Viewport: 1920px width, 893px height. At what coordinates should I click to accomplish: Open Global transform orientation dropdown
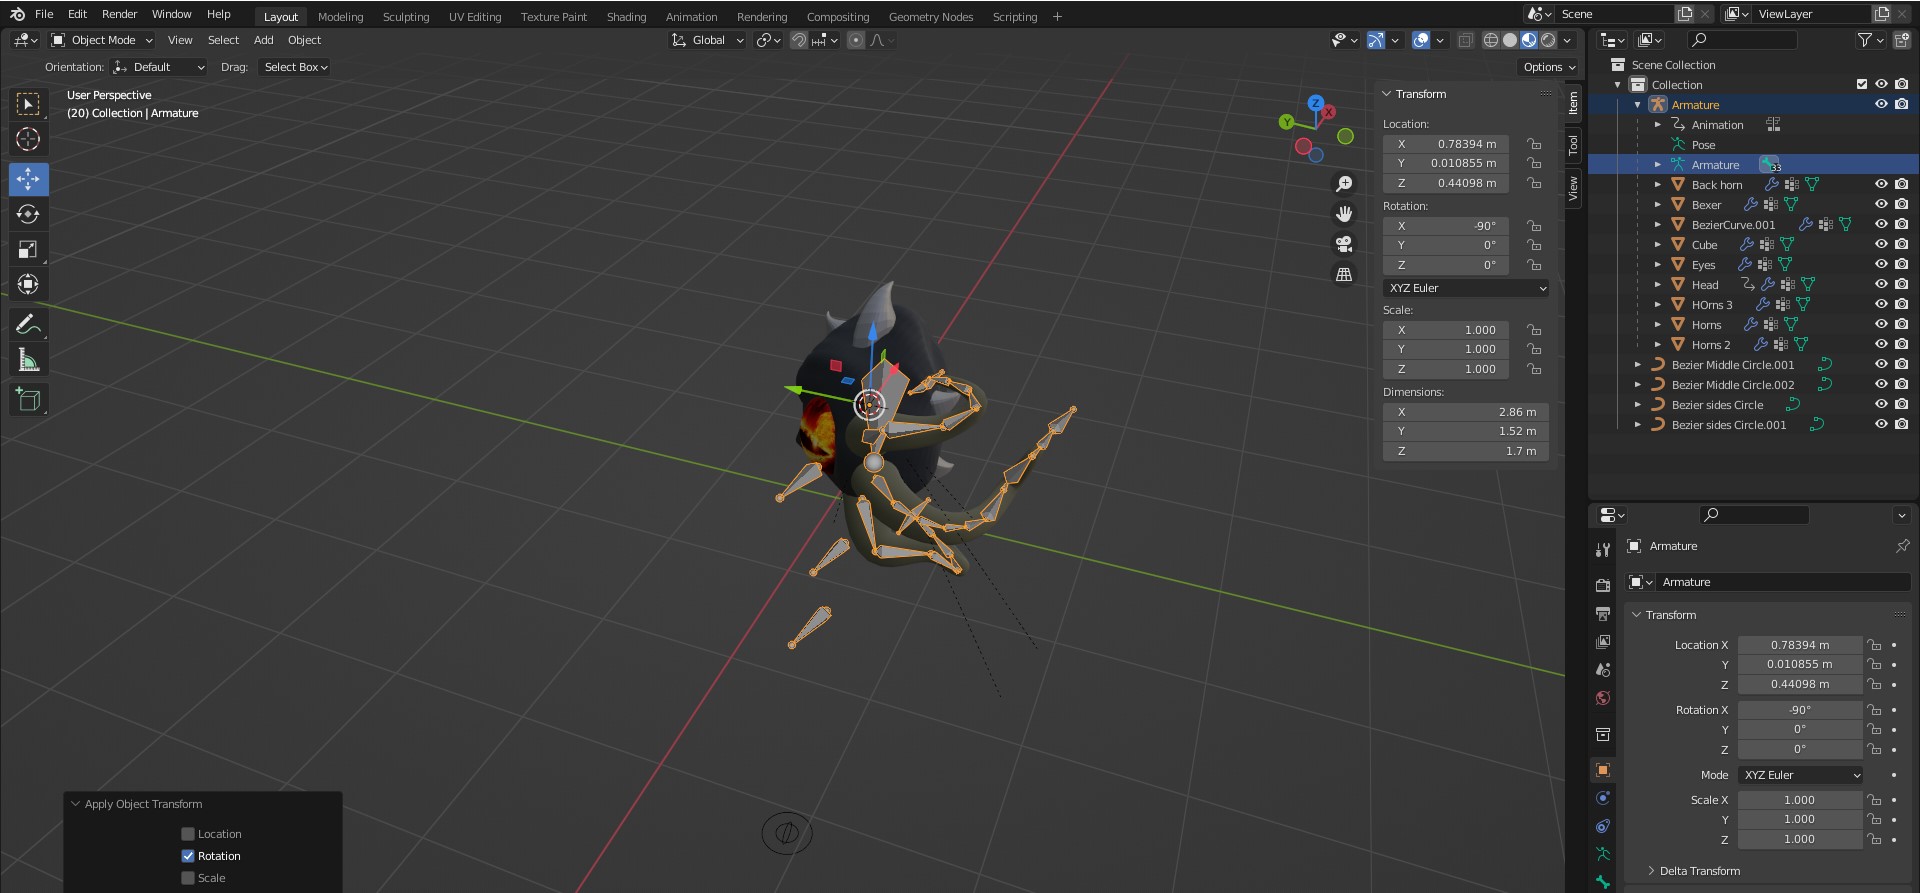(707, 40)
